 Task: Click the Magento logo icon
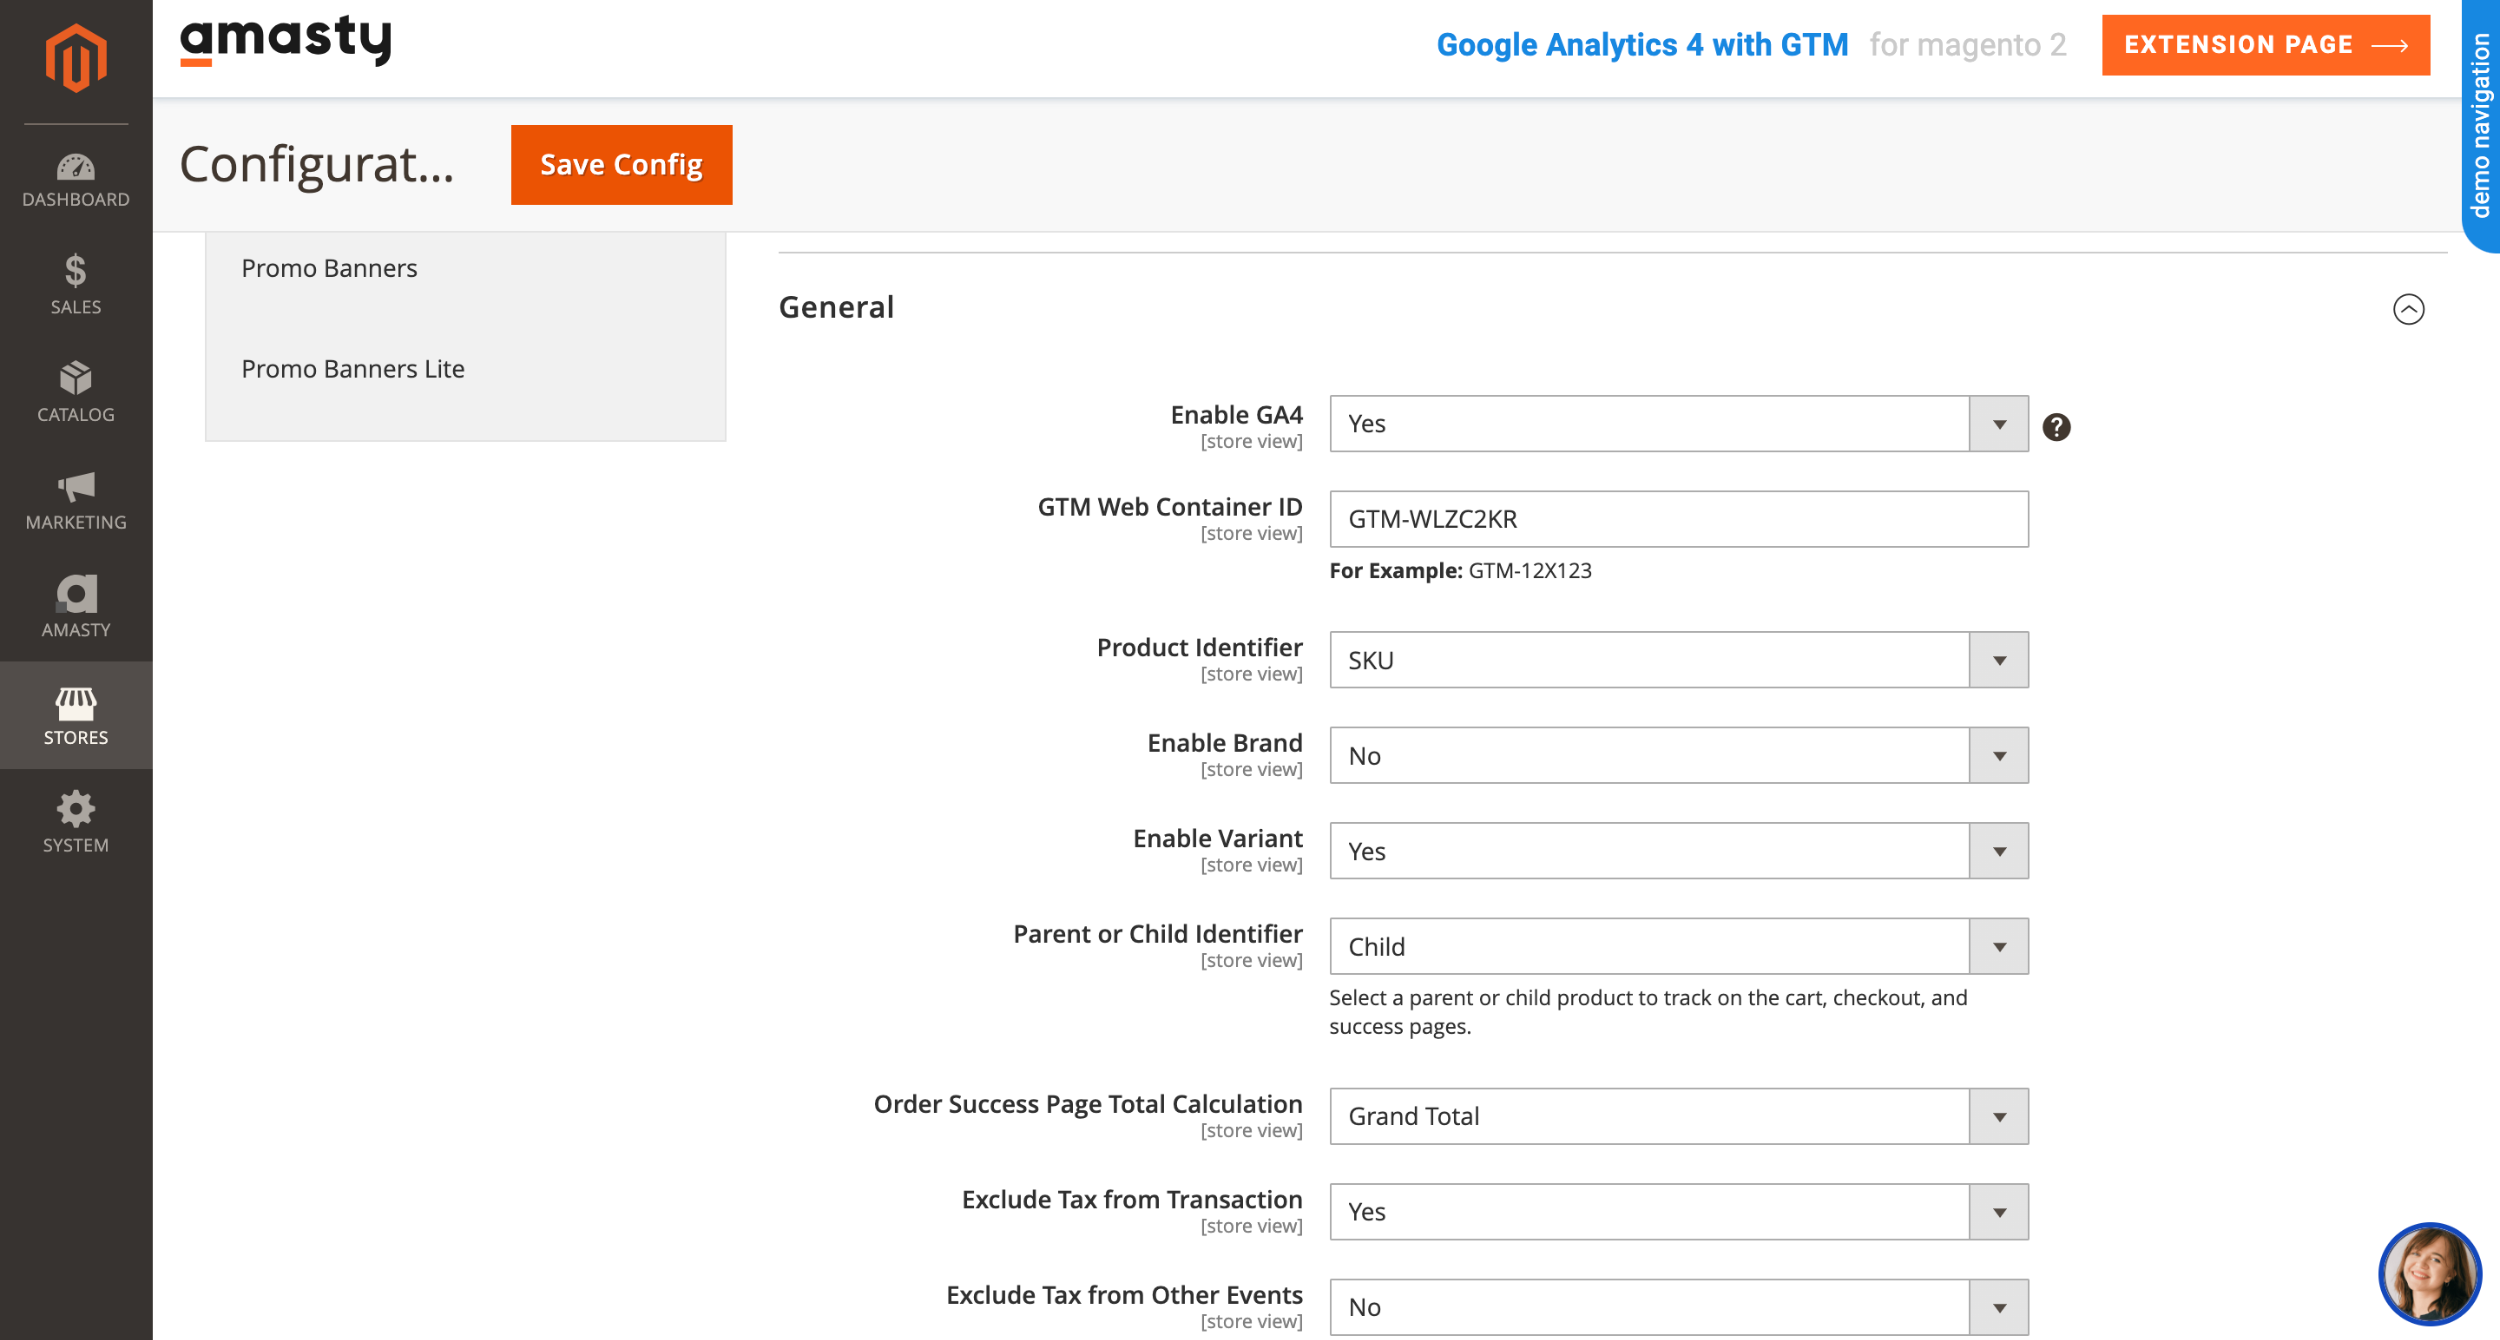click(76, 58)
